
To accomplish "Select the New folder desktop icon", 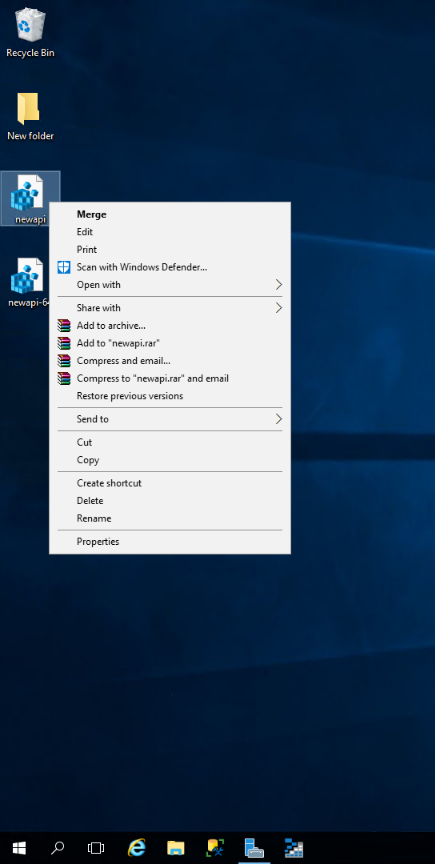I will (x=30, y=116).
